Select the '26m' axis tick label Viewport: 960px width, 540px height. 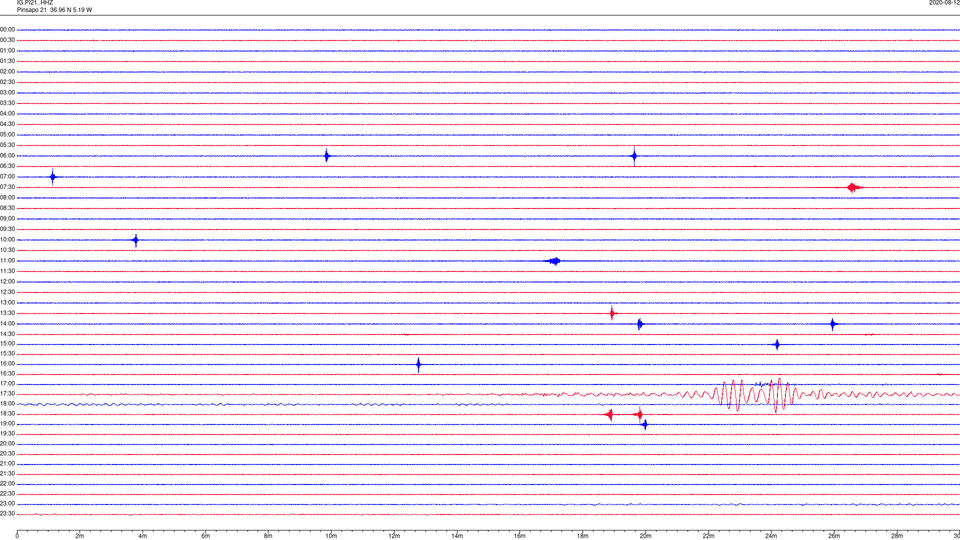click(x=834, y=536)
